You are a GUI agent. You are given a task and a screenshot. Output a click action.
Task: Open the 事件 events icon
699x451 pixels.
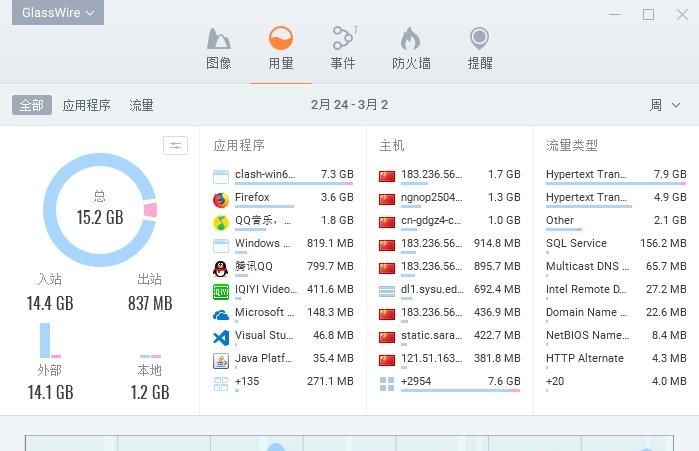click(343, 38)
